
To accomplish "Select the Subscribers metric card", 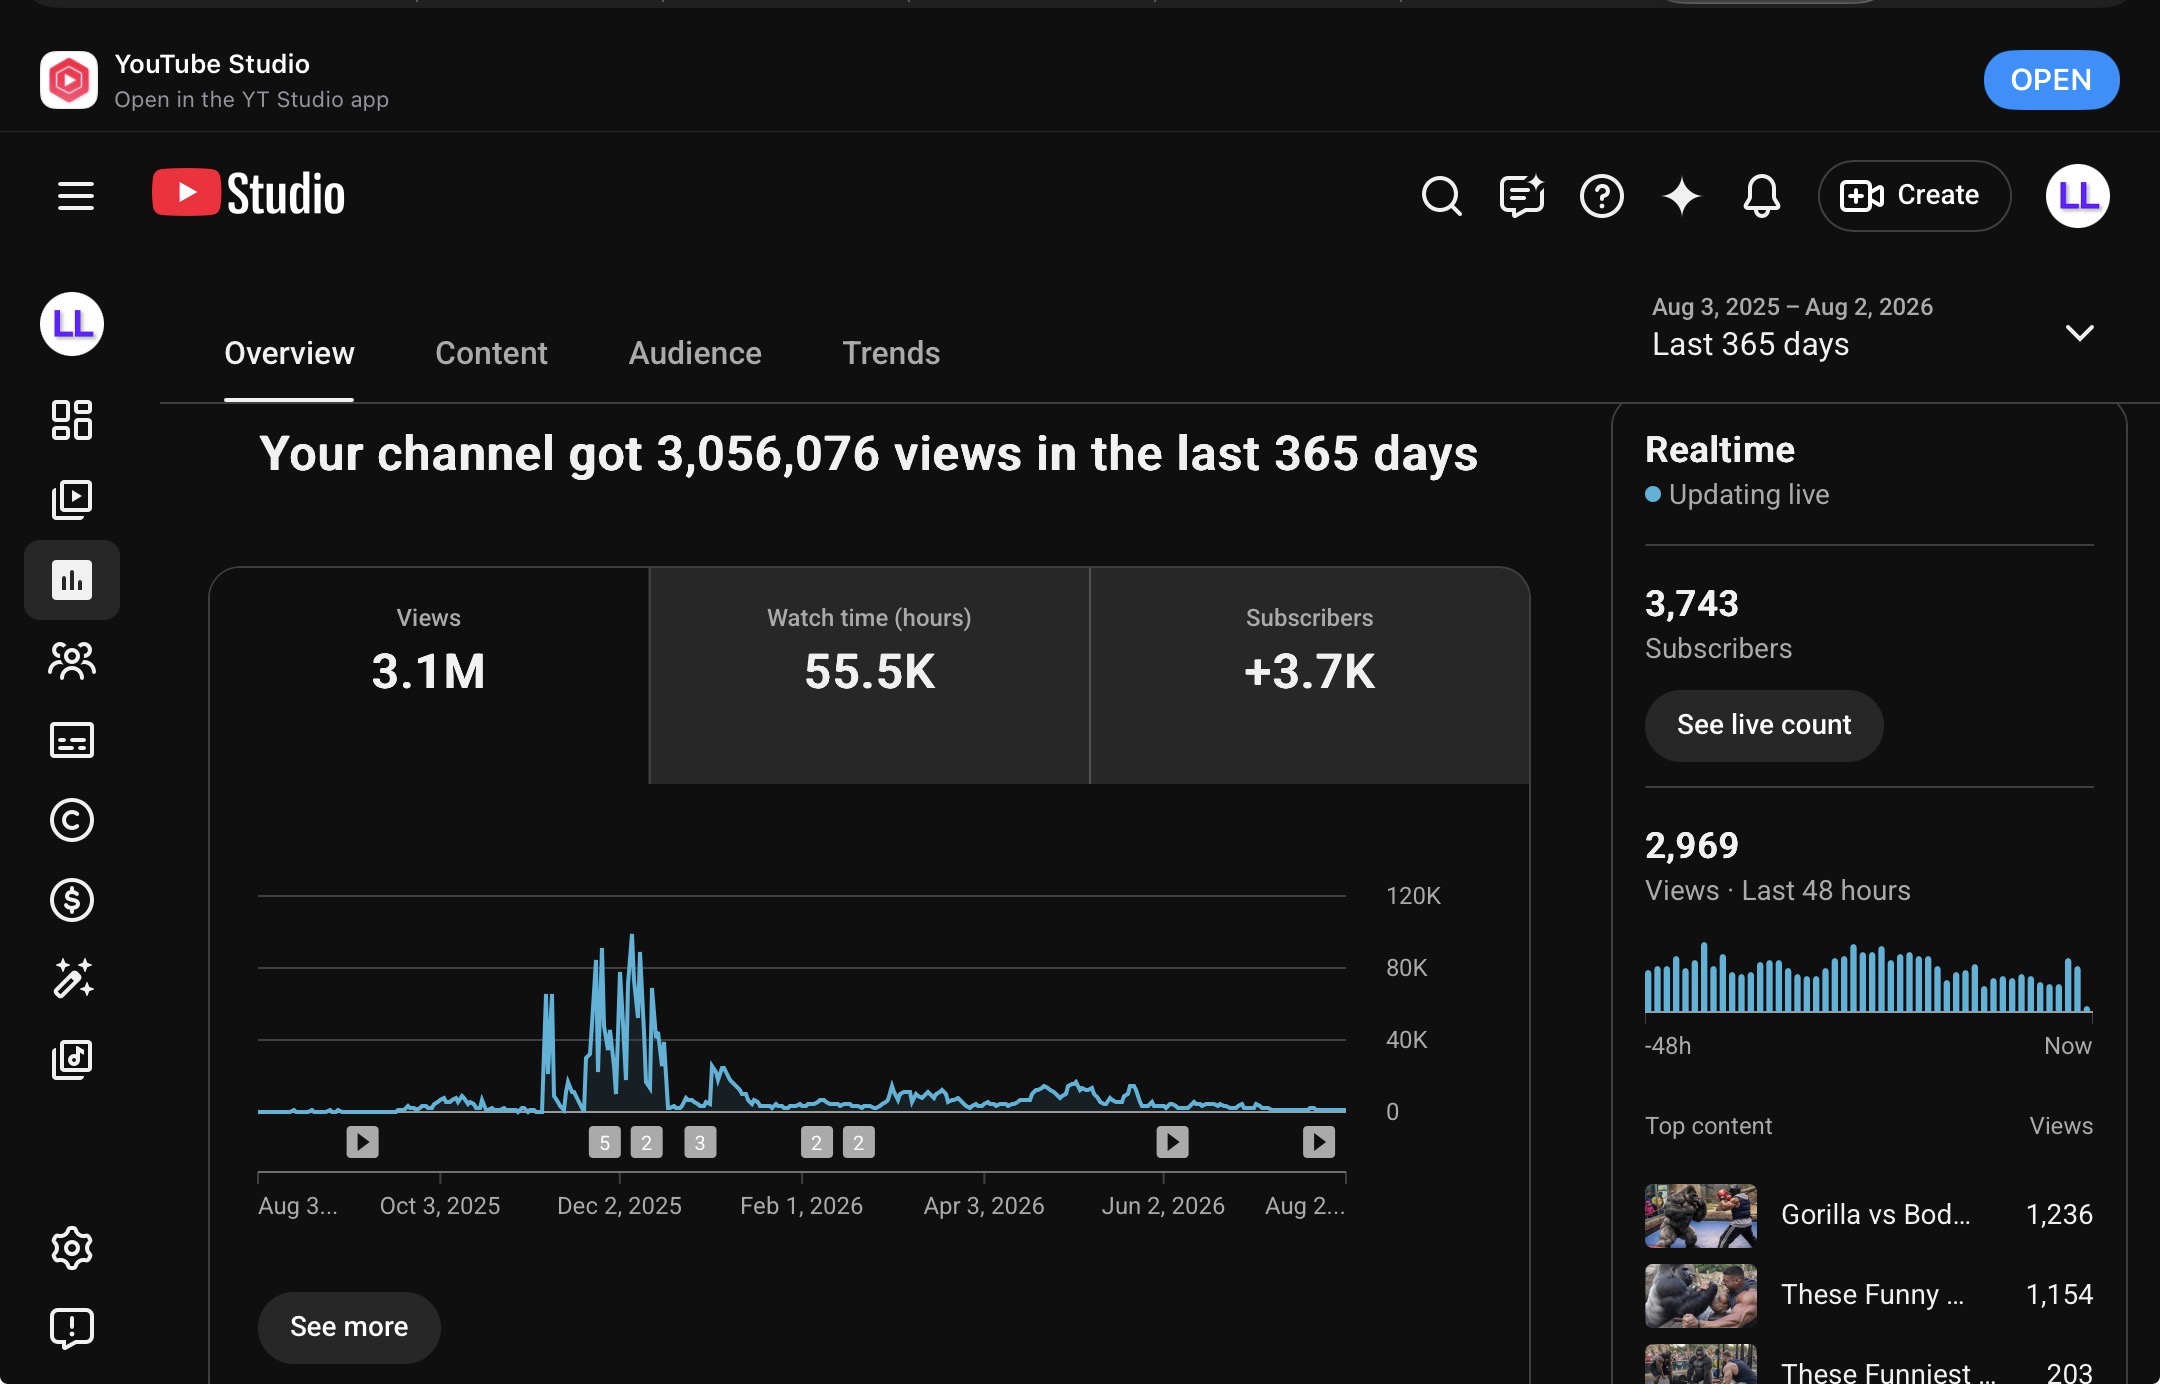I will tap(1310, 676).
